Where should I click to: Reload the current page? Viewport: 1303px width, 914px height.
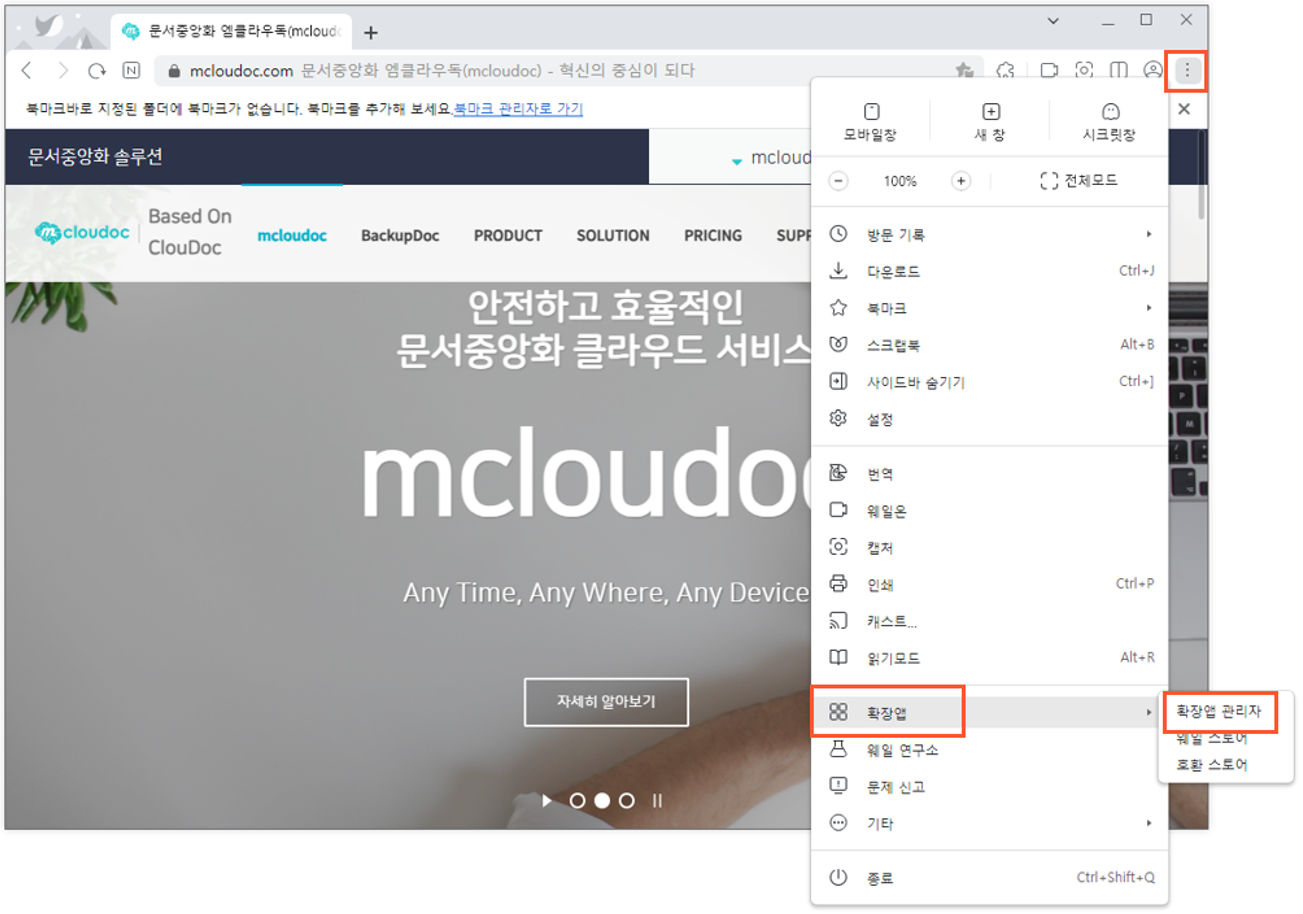[97, 70]
